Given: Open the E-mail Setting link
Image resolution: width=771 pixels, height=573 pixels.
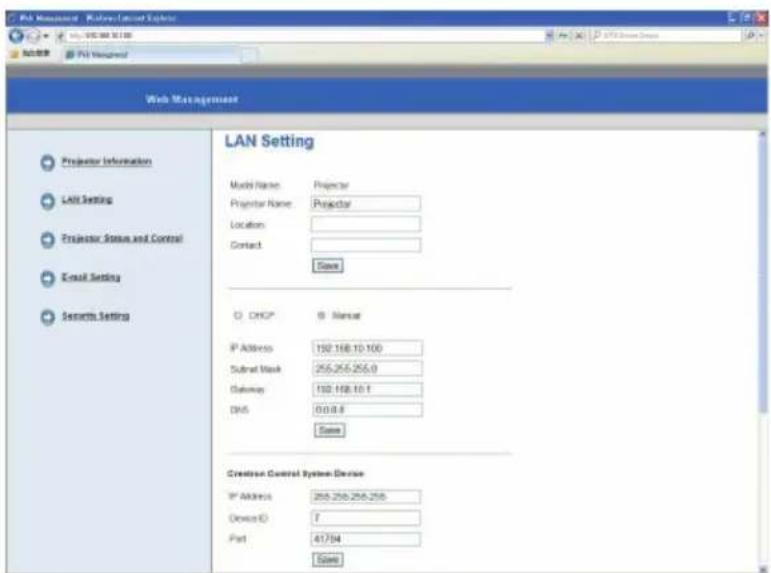Looking at the screenshot, I should (91, 277).
